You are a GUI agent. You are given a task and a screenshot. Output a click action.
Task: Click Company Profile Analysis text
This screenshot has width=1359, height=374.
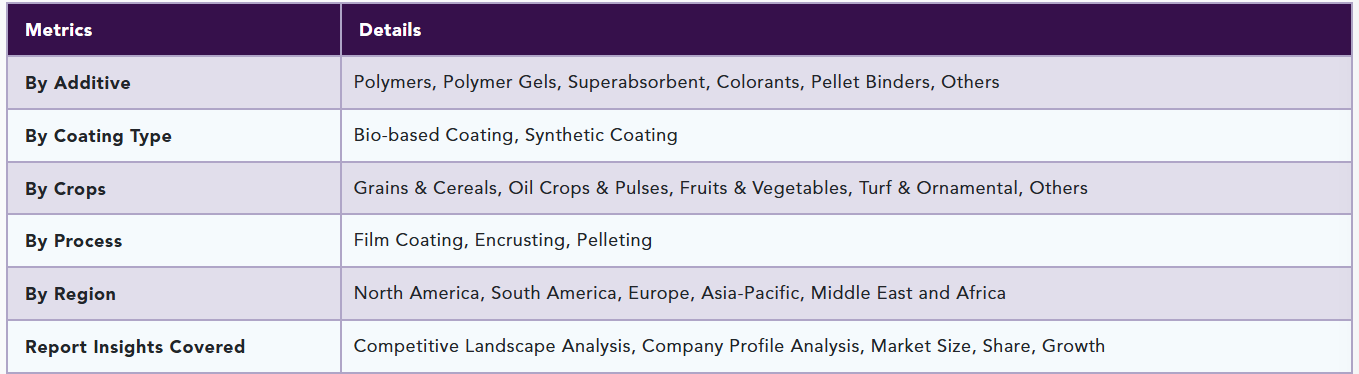click(750, 346)
